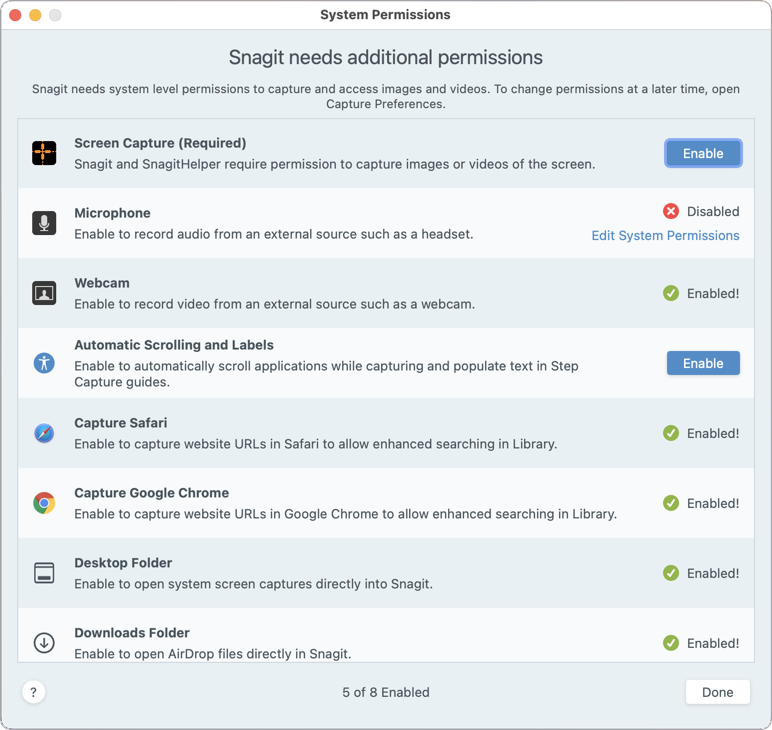Click the Automatic Scrolling accessibility icon

pos(44,363)
